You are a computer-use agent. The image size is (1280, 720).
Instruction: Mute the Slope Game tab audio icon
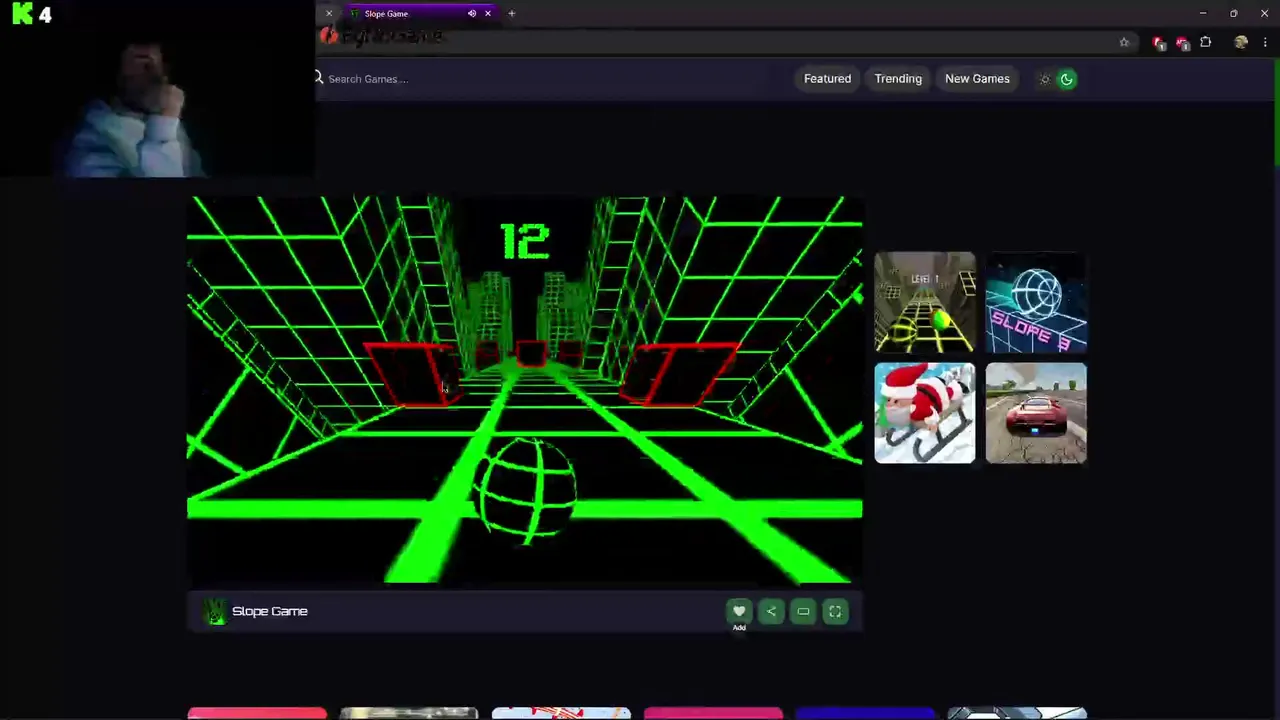pos(472,13)
